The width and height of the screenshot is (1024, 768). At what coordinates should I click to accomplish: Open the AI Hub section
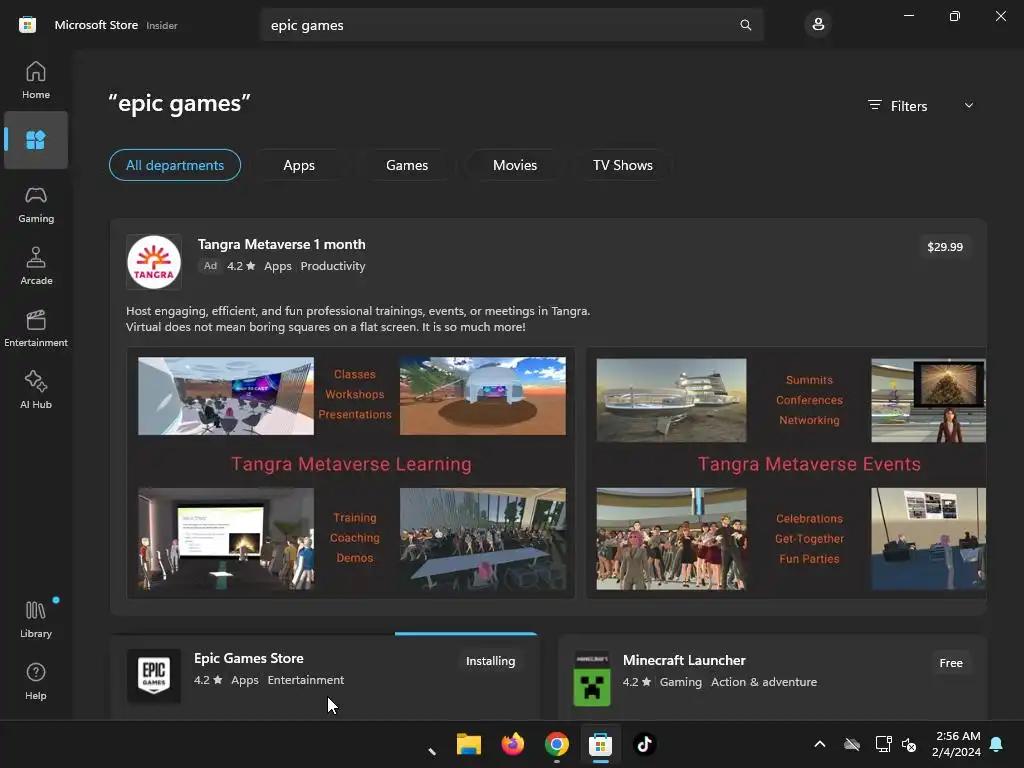point(36,391)
